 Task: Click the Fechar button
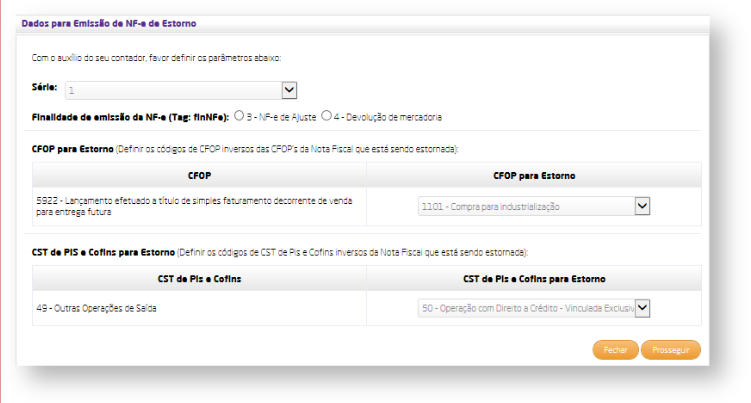(615, 350)
